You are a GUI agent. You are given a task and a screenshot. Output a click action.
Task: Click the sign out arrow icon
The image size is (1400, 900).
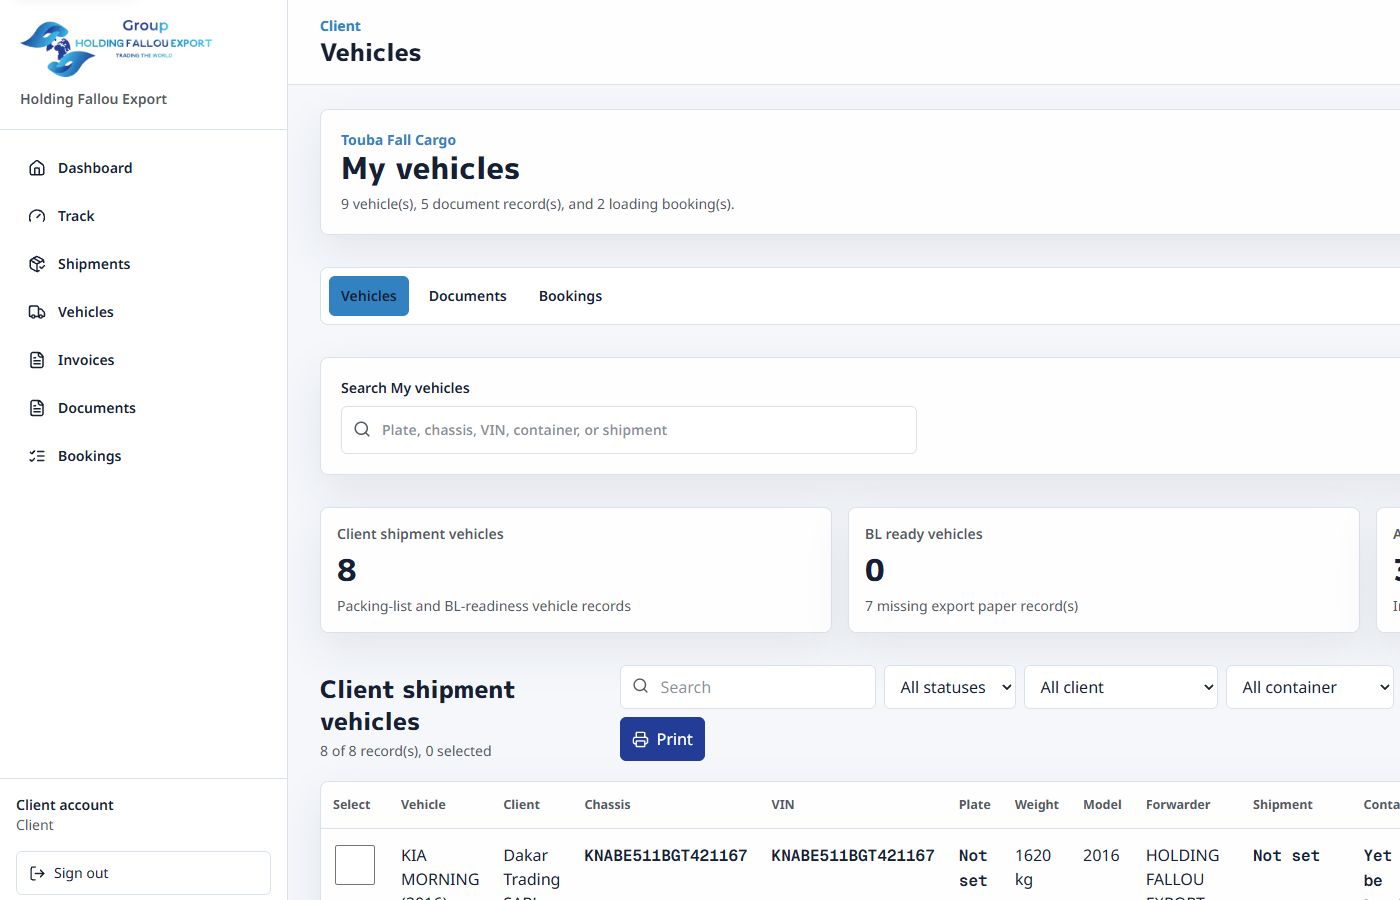click(37, 873)
